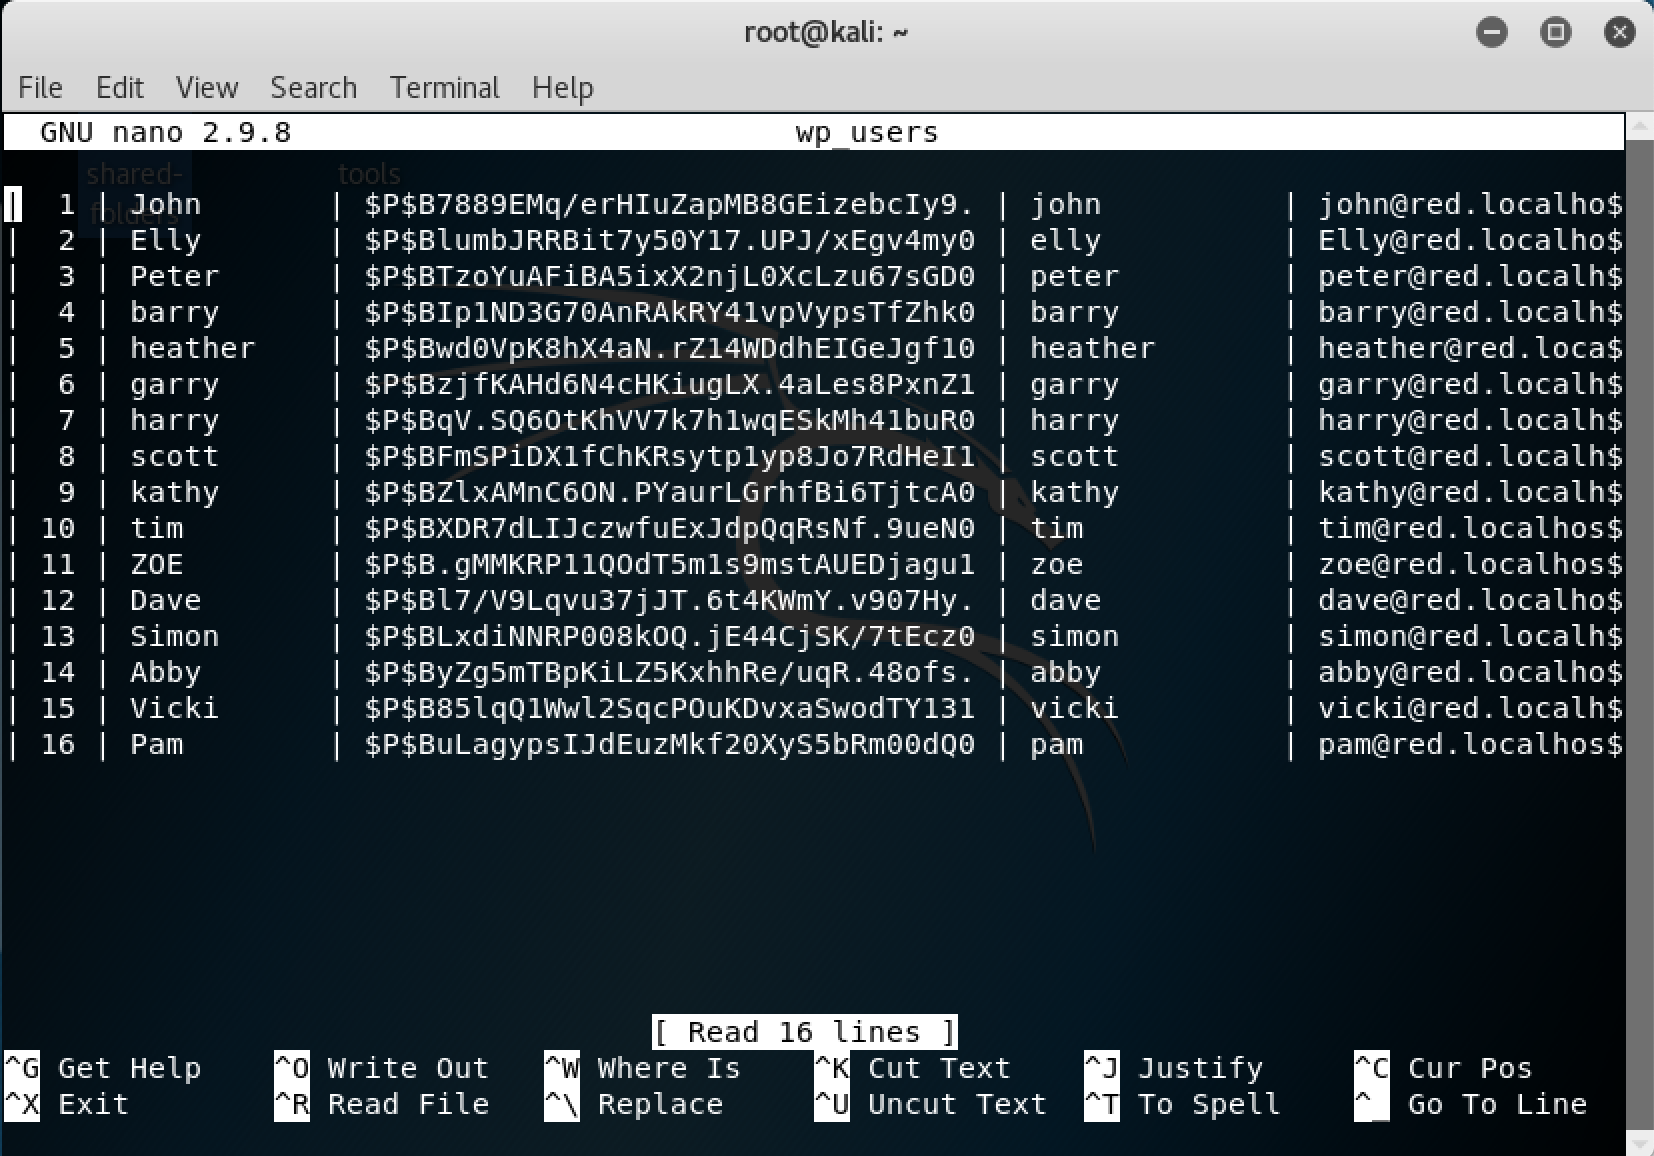This screenshot has width=1654, height=1156.
Task: Close the root@kali terminal window
Action: 1619,32
